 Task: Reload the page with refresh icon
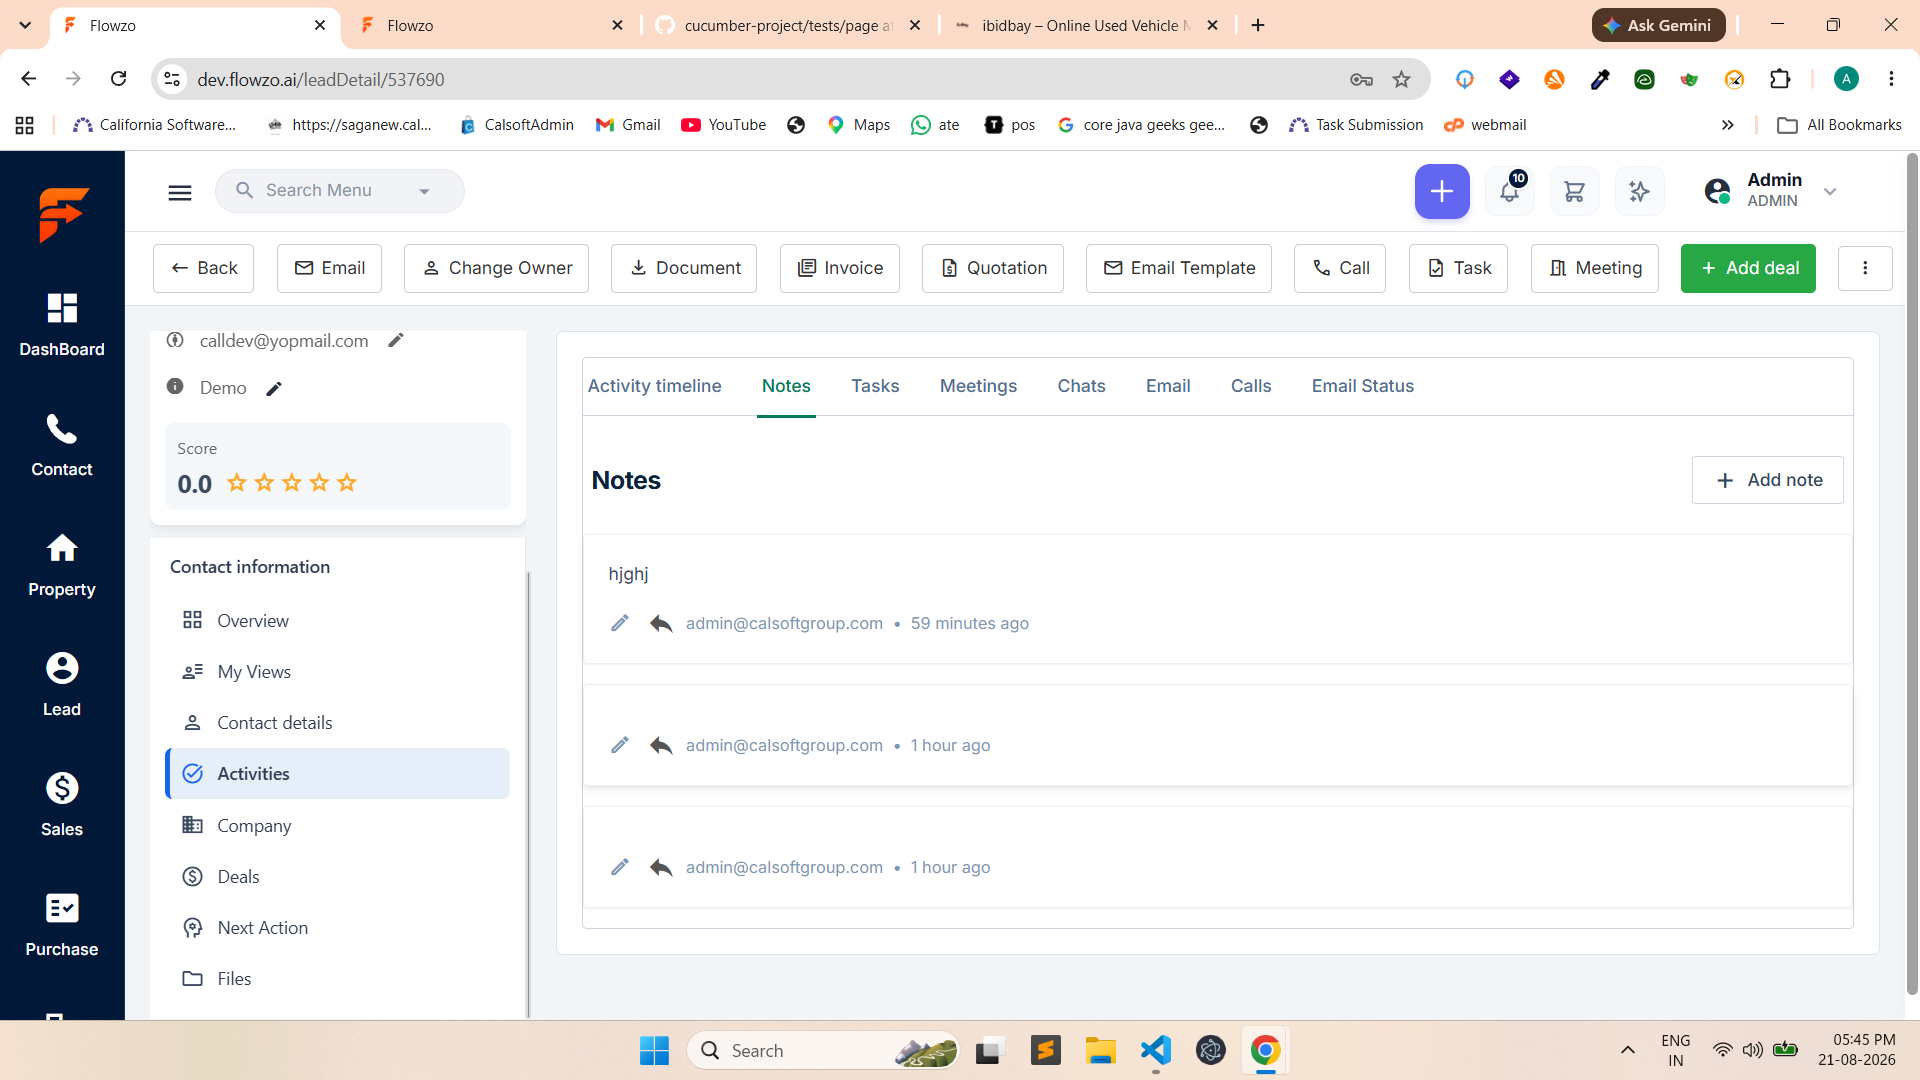click(x=119, y=79)
